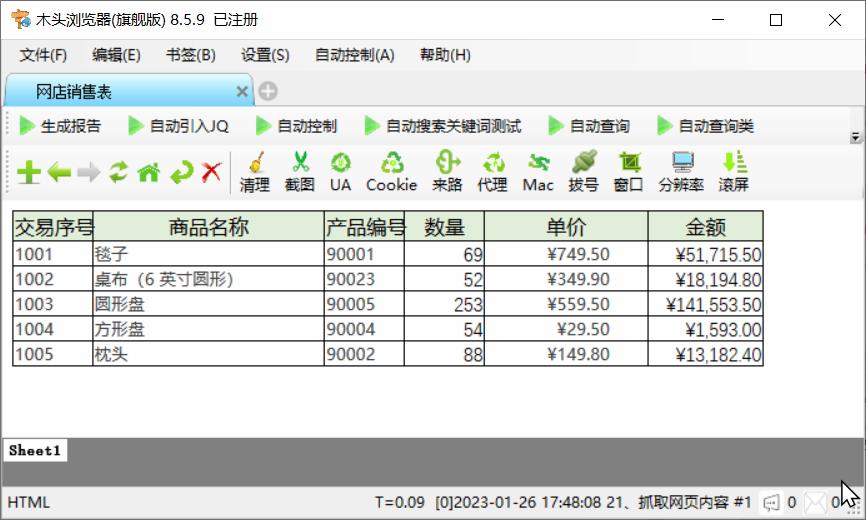Open the 书签(B) menu
Viewport: 866px width, 520px height.
pyautogui.click(x=191, y=55)
